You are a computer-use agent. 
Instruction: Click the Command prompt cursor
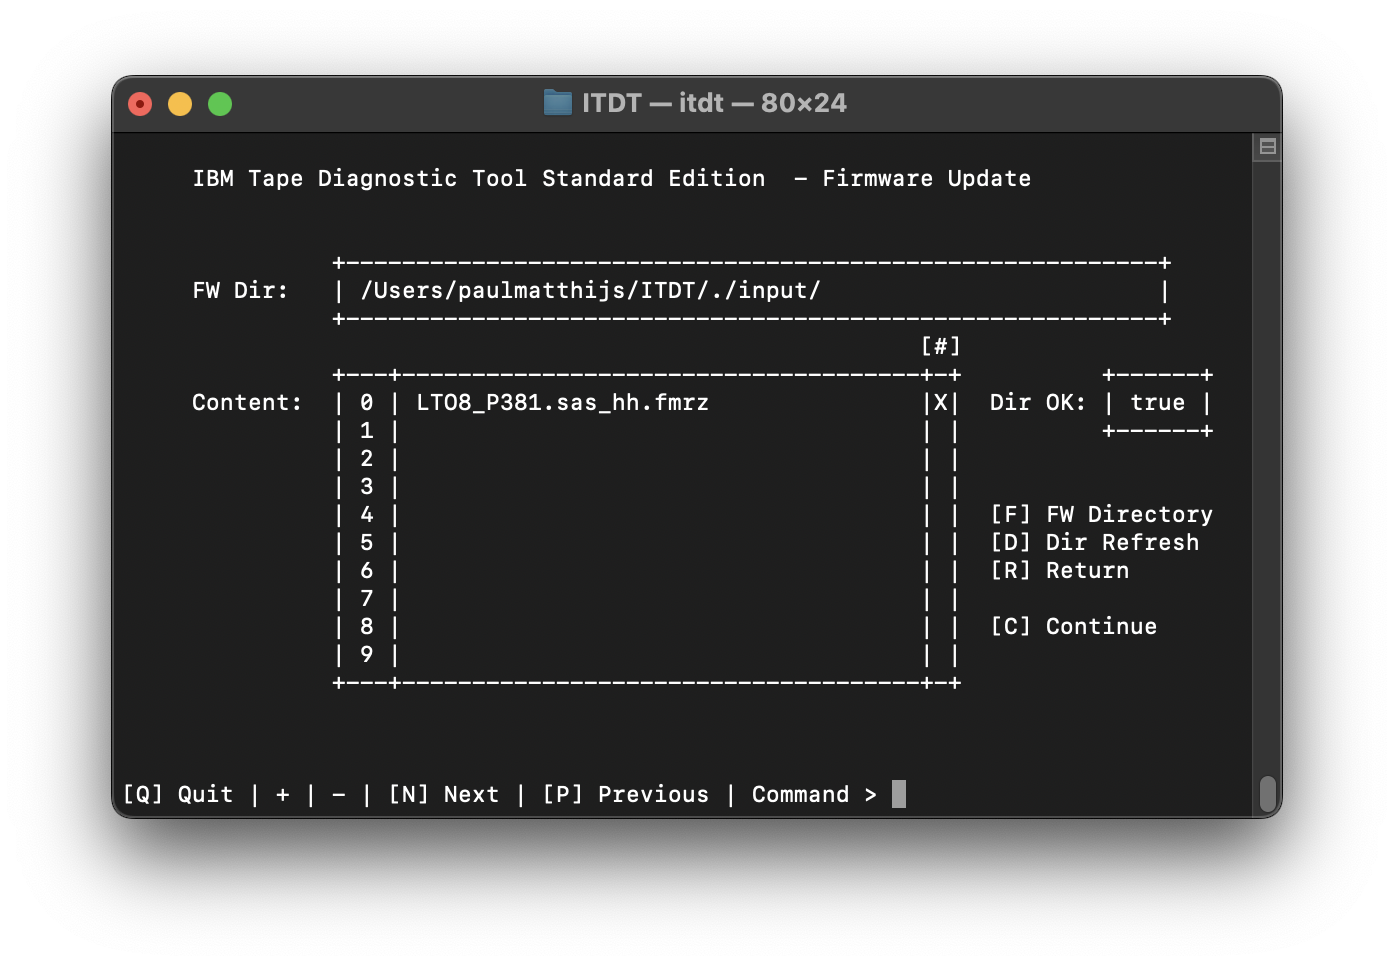tap(898, 795)
